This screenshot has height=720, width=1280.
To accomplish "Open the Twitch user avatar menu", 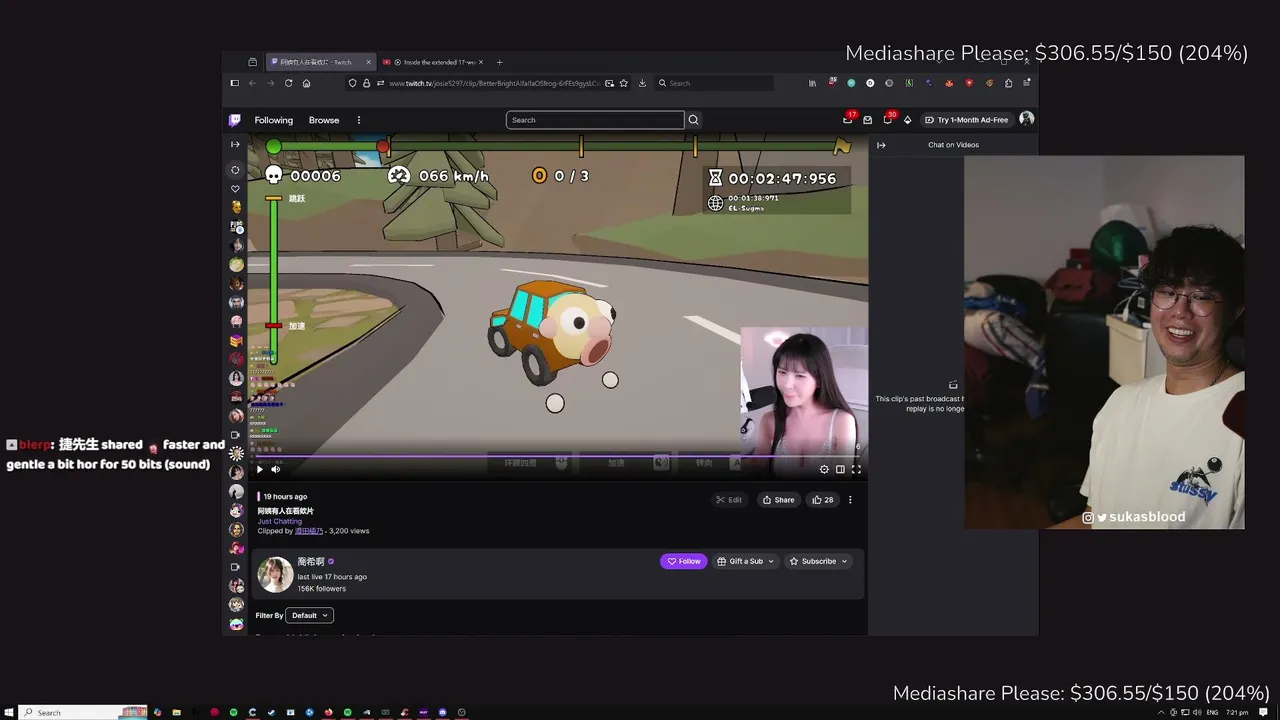I will click(x=1026, y=119).
